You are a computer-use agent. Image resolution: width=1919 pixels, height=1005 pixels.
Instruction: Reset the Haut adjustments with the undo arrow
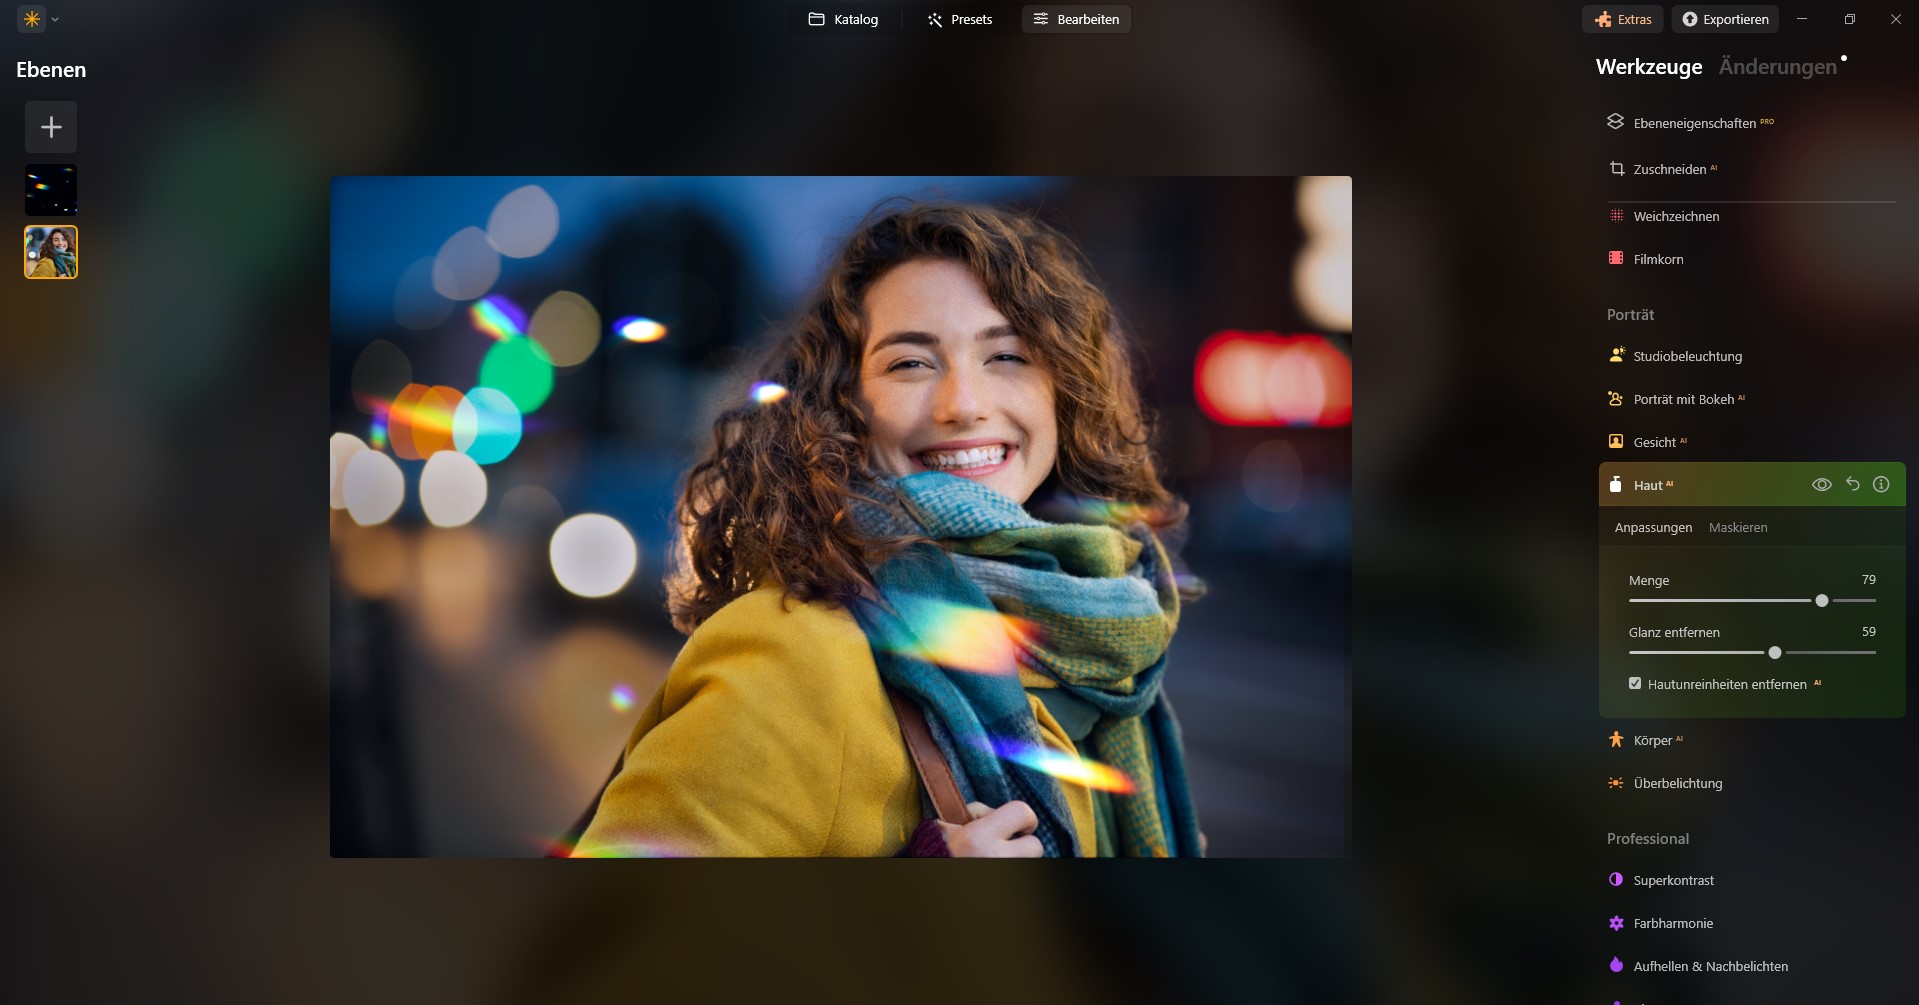pos(1852,484)
